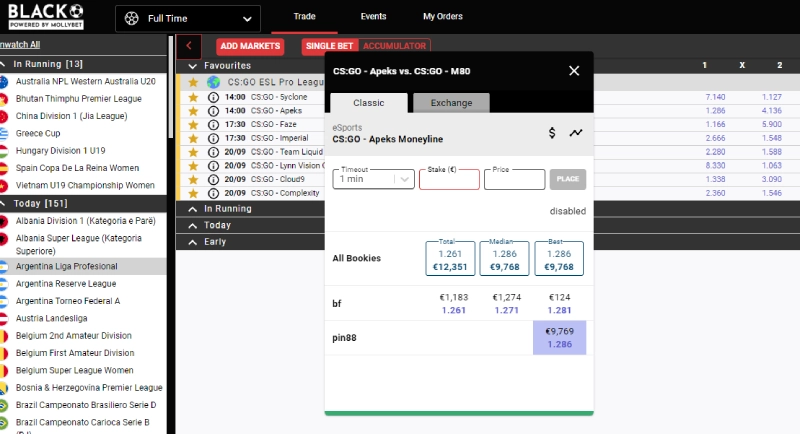This screenshot has height=434, width=800.
Task: Select SINGLE BET mode
Action: (330, 46)
